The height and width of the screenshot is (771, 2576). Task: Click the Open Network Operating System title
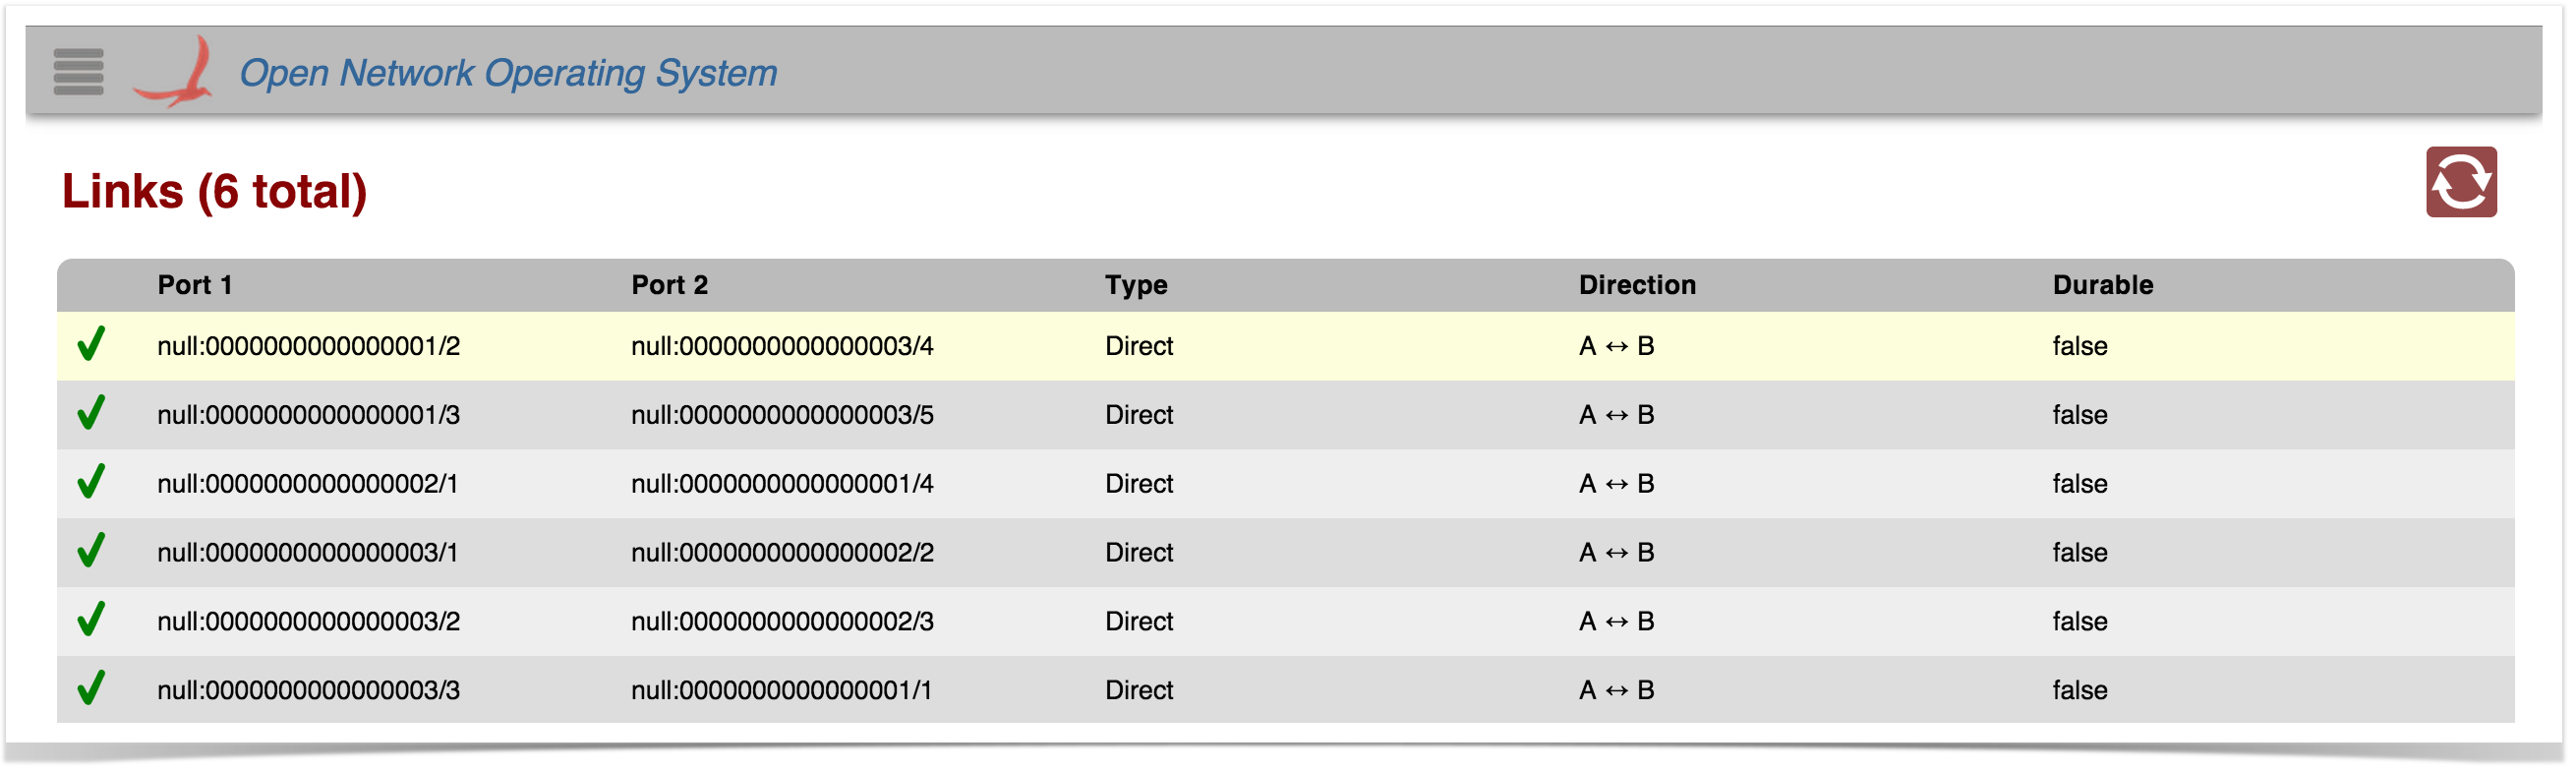(508, 73)
